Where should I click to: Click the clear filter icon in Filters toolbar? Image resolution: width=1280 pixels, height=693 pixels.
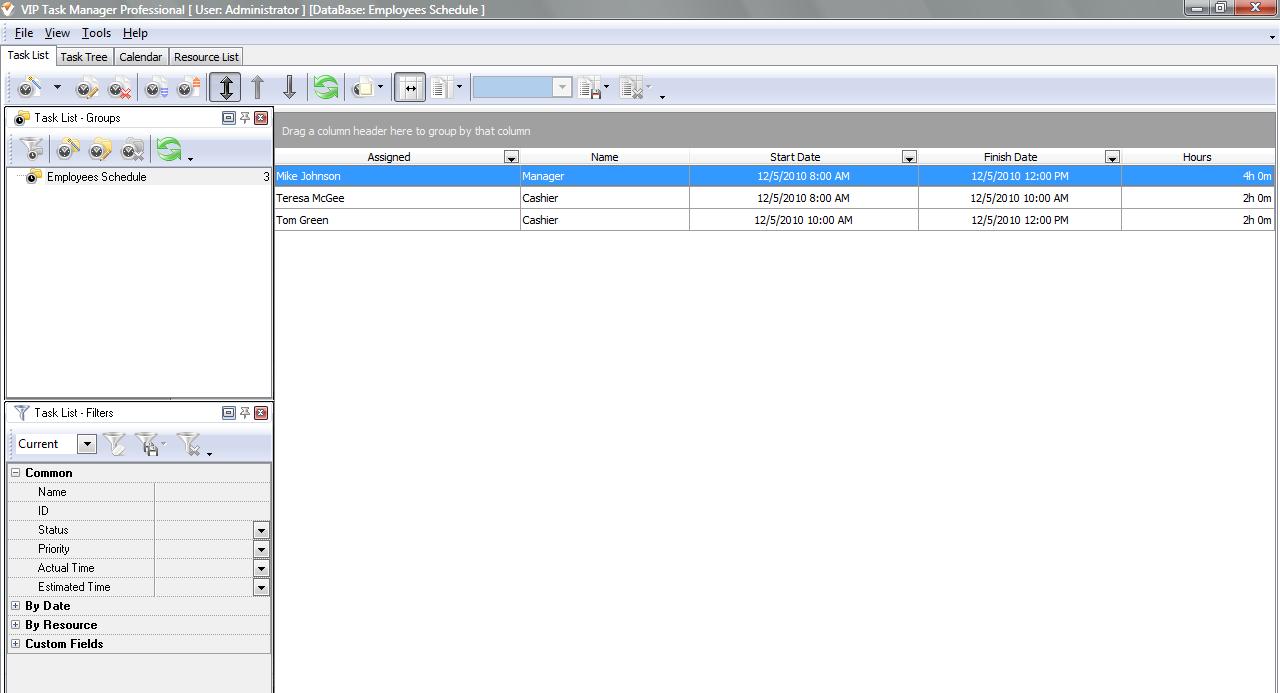click(x=189, y=444)
